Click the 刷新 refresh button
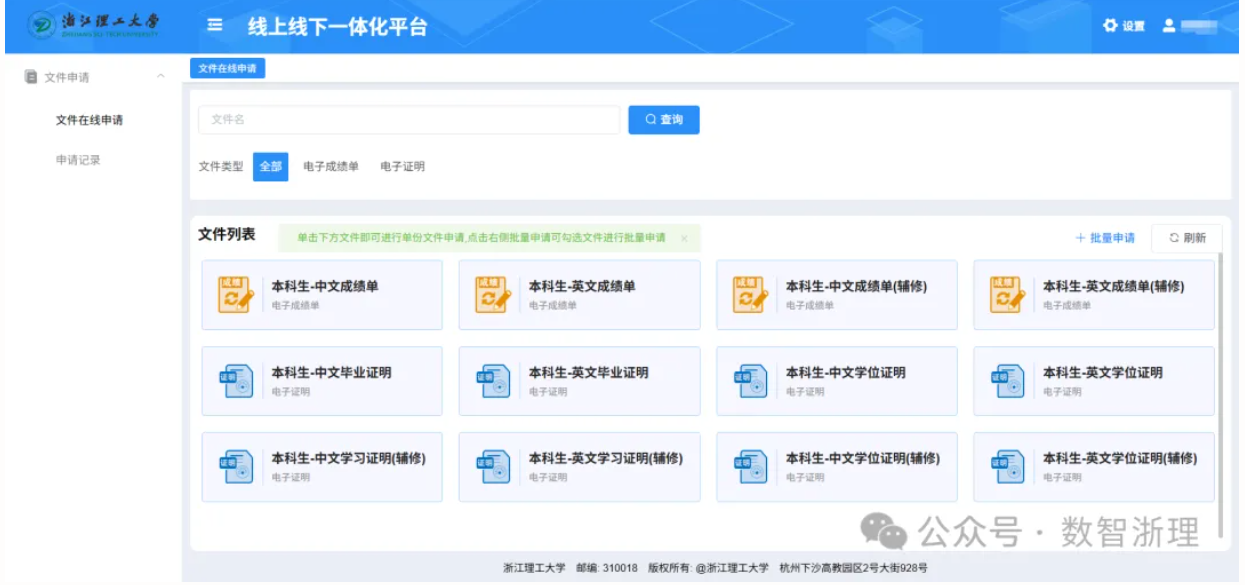Image resolution: width=1245 pixels, height=585 pixels. click(x=1187, y=238)
